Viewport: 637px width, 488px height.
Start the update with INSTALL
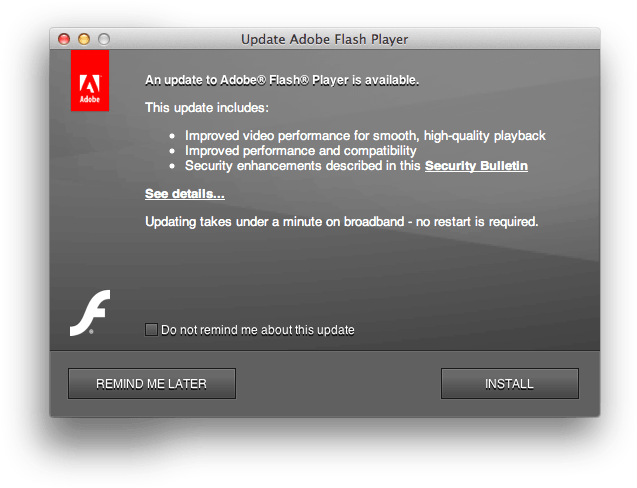click(x=509, y=384)
